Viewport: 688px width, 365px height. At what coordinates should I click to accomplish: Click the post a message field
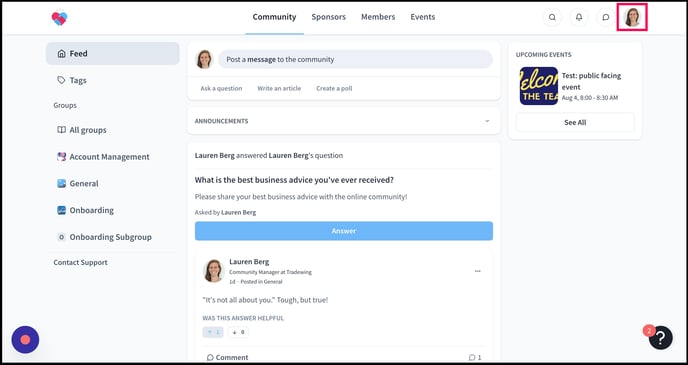(355, 59)
